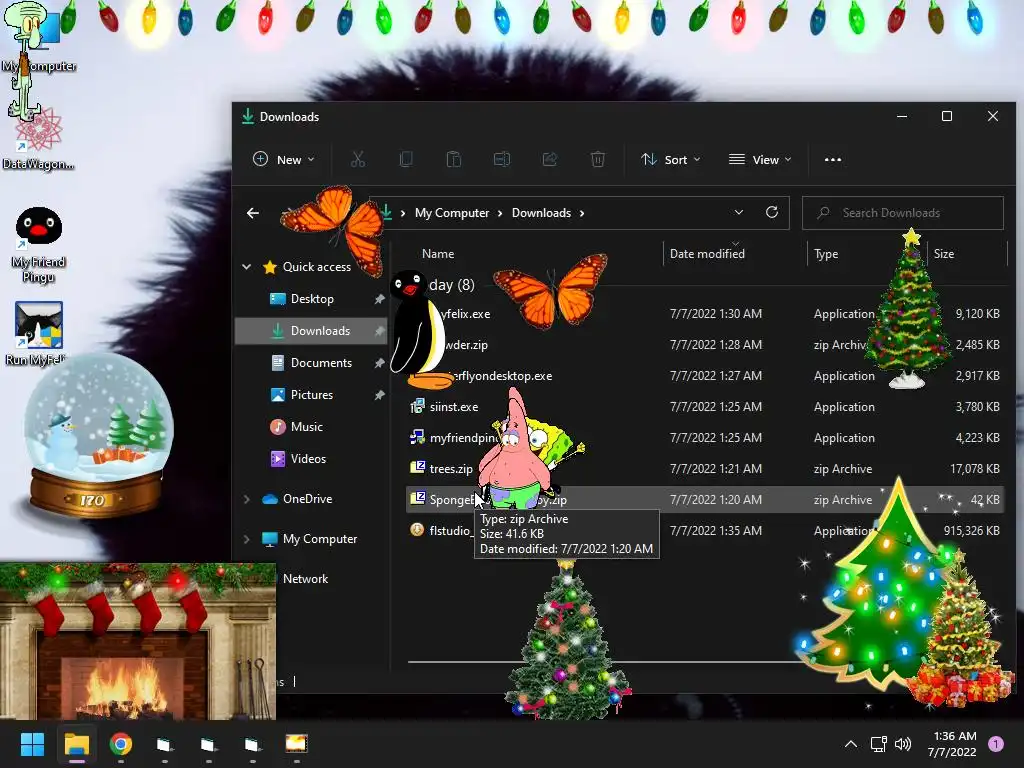
Task: Click the 915,326 KB size cell
Action: coord(971,531)
